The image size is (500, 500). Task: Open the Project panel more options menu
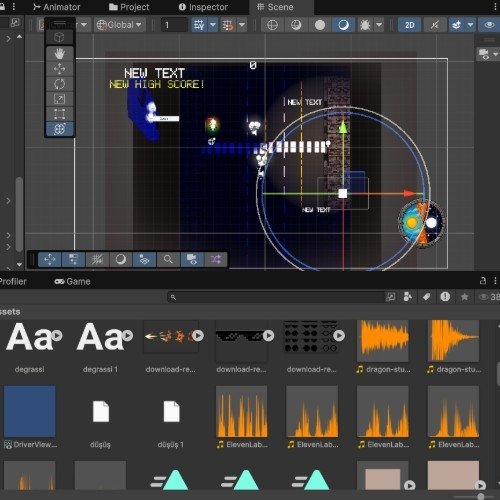pyautogui.click(x=495, y=281)
